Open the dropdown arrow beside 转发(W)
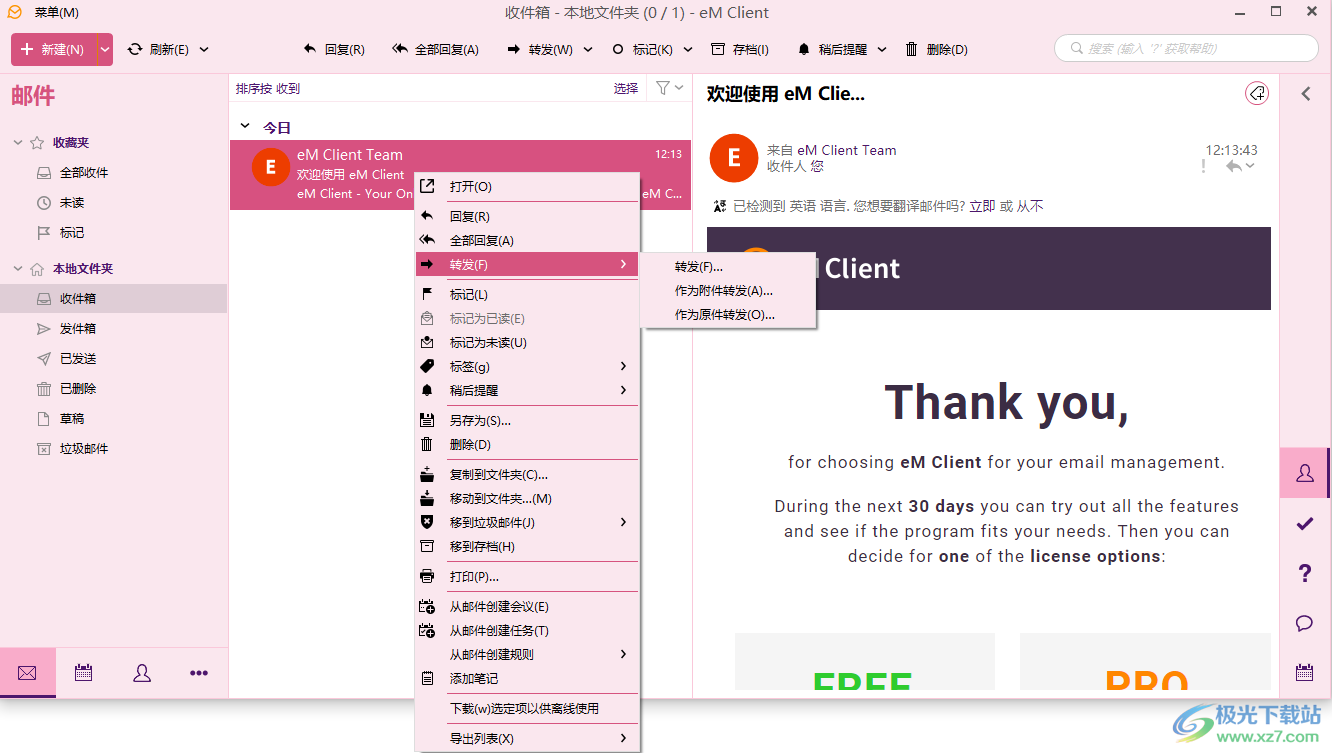The image size is (1332, 753). point(588,49)
